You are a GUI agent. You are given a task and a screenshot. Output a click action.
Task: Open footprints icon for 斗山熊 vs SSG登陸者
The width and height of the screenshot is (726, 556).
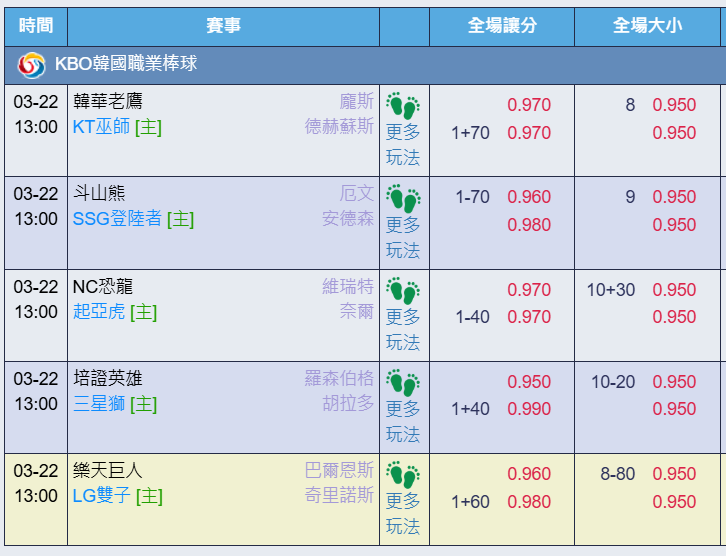[403, 198]
